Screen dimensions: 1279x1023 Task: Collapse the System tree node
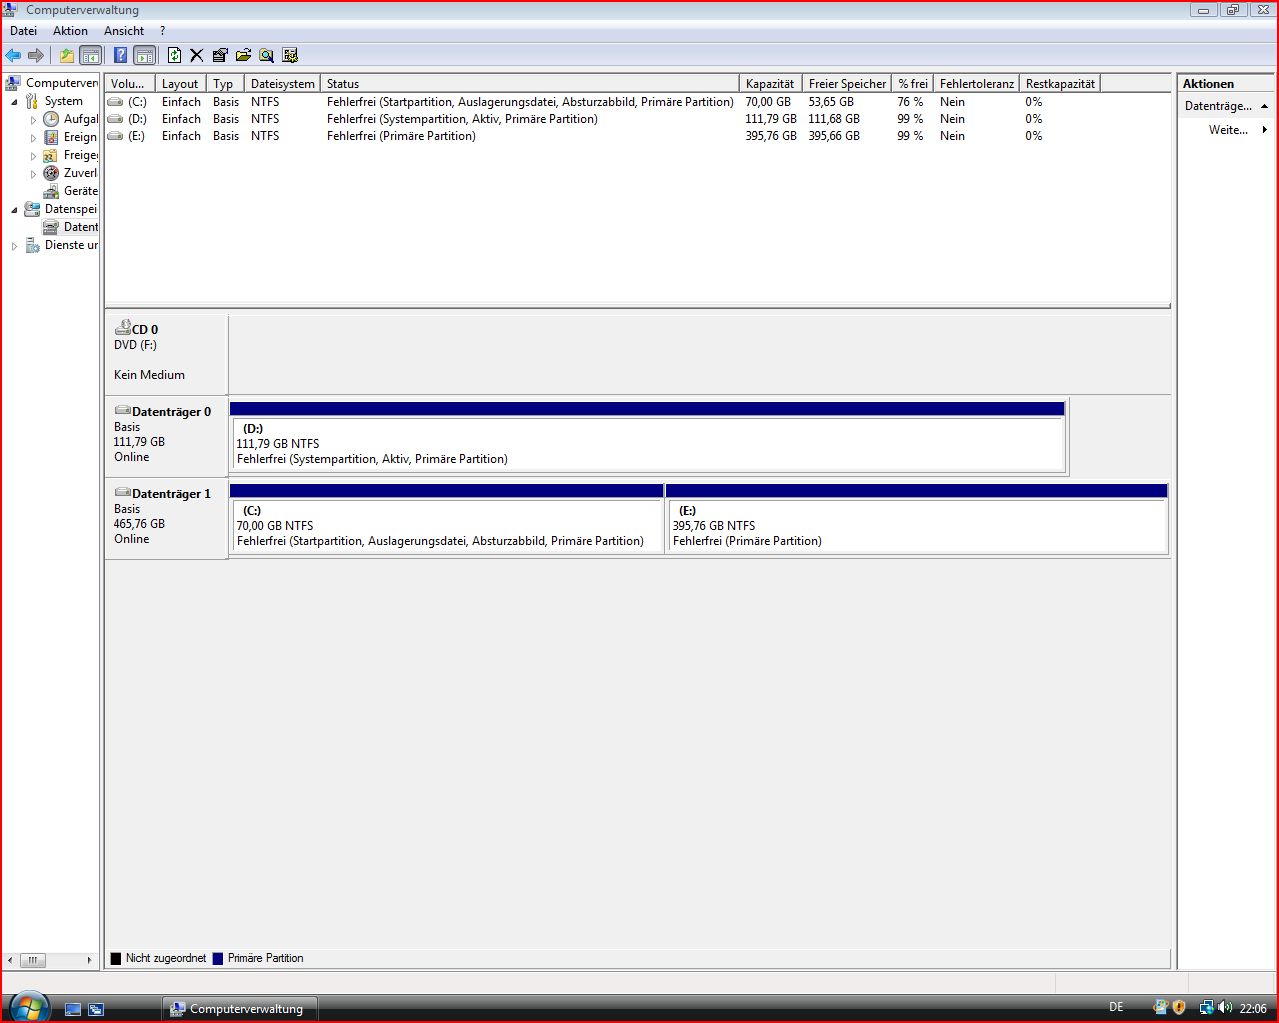pos(14,102)
